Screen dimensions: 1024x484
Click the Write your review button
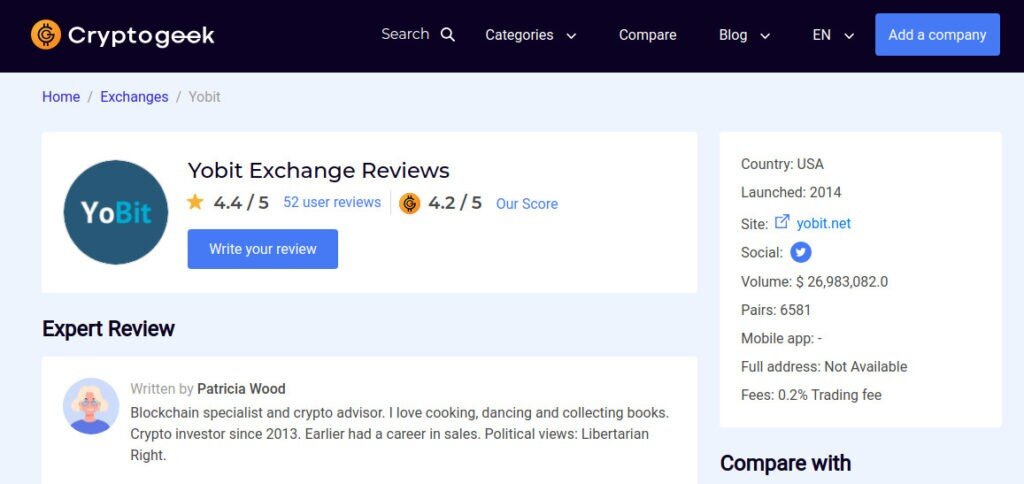(x=262, y=249)
